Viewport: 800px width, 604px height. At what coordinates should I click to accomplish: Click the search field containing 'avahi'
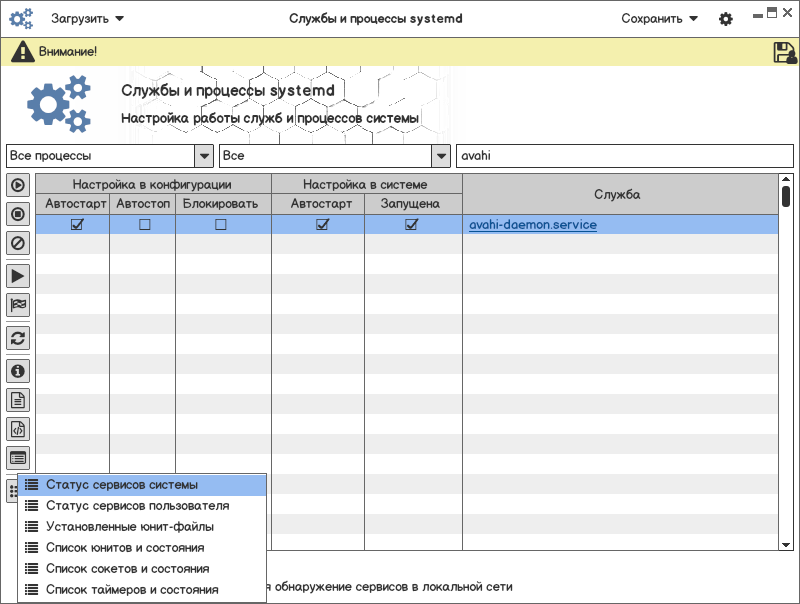click(624, 156)
